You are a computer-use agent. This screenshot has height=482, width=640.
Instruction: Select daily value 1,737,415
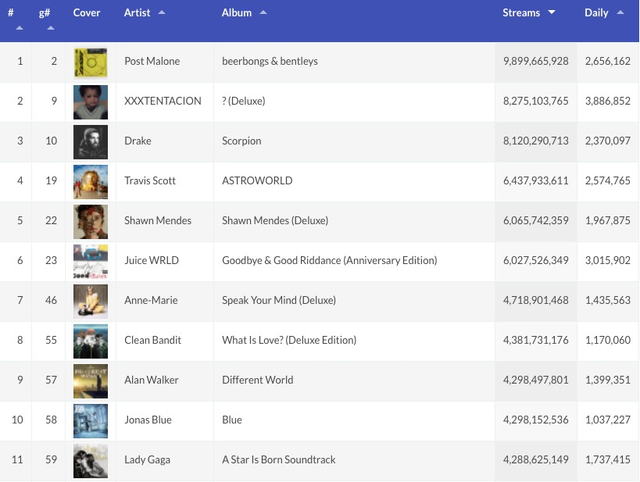[x=608, y=460]
